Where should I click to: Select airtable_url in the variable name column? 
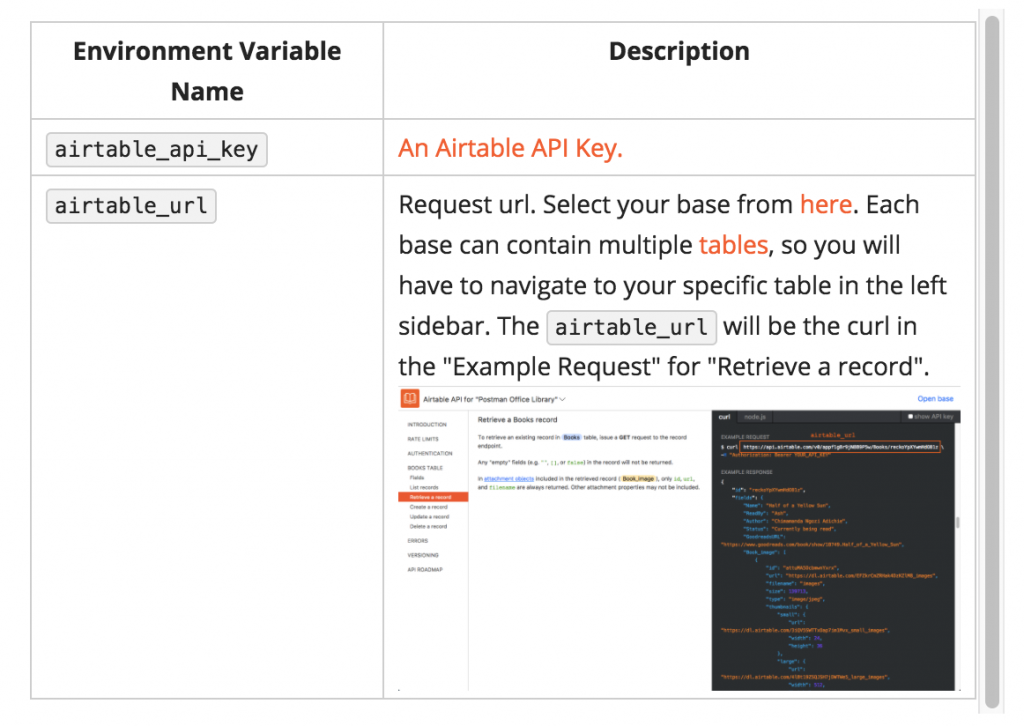[x=131, y=206]
